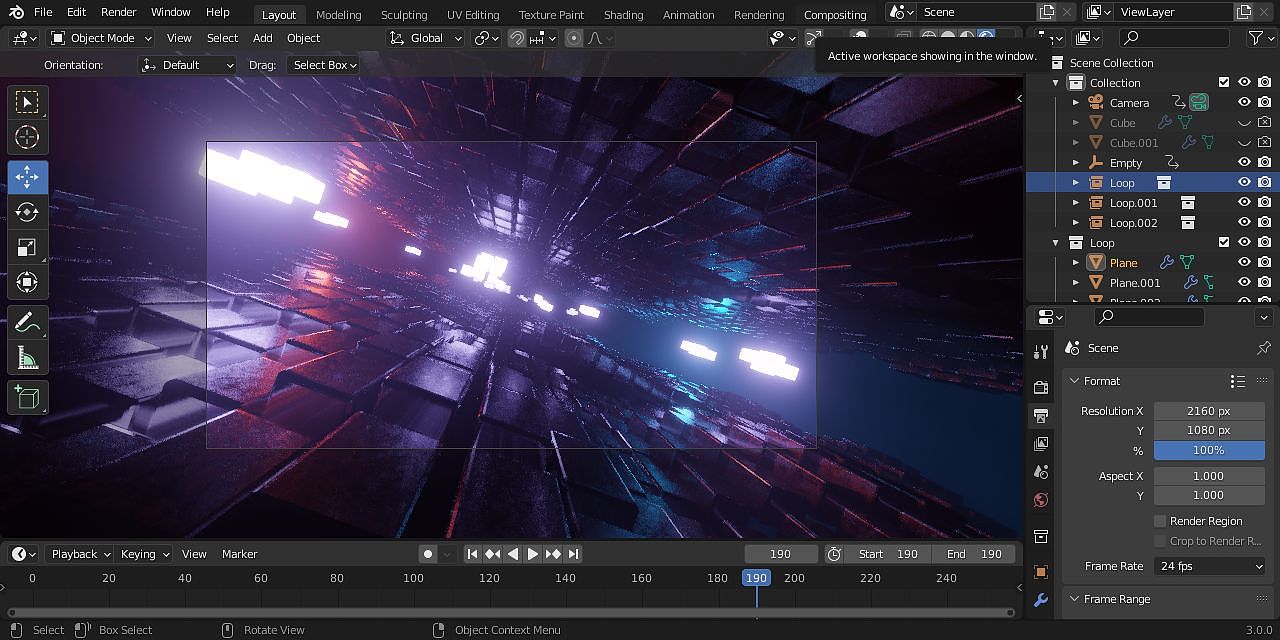Open the Modifier properties wrench tab
The width and height of the screenshot is (1280, 640).
tap(1040, 601)
